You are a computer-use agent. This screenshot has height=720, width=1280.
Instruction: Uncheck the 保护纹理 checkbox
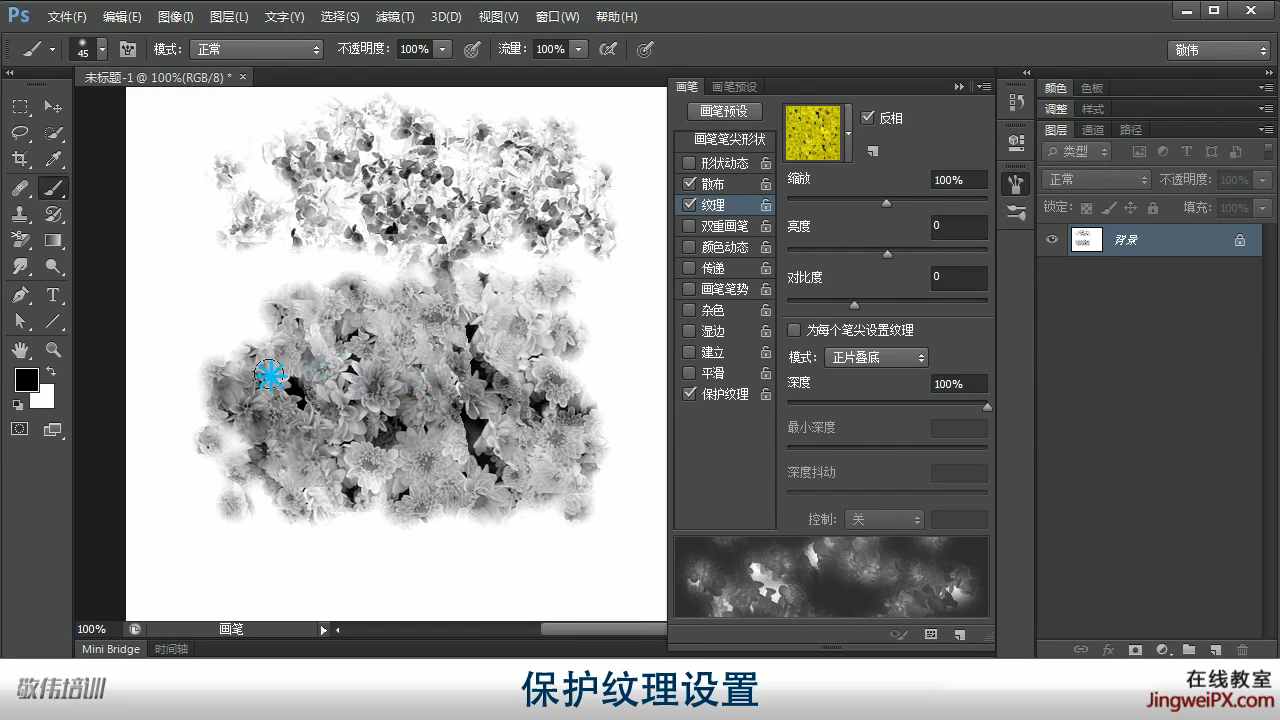pyautogui.click(x=688, y=394)
